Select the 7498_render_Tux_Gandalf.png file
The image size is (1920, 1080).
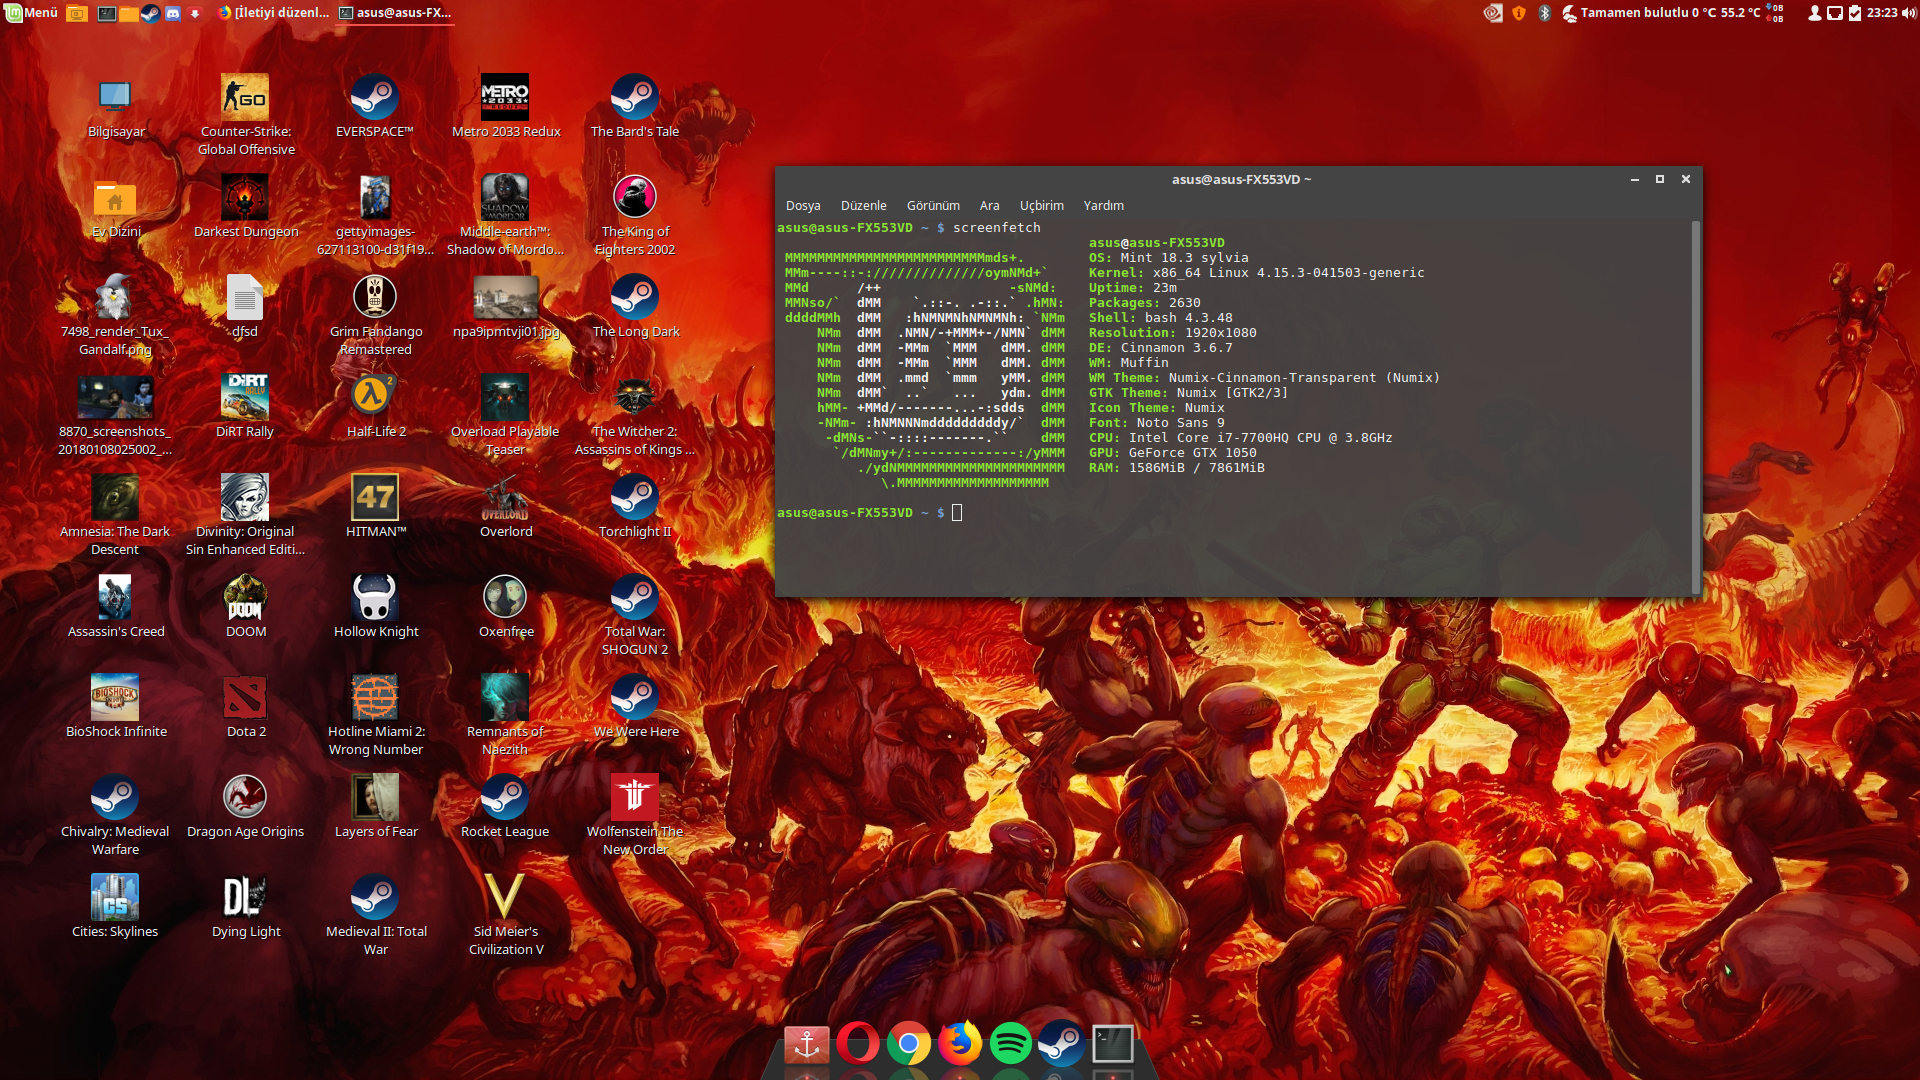click(115, 315)
